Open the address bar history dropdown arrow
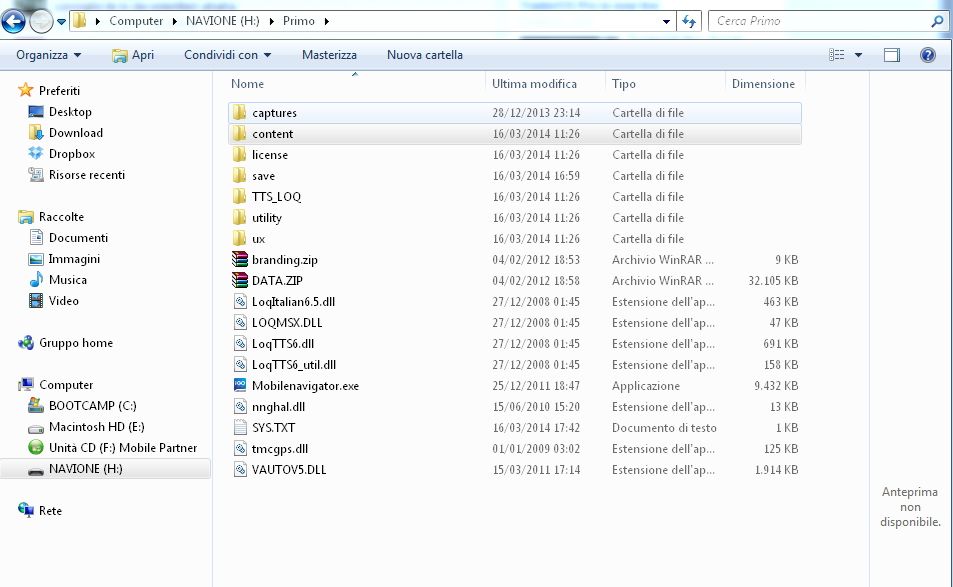The image size is (953, 587). click(x=667, y=20)
